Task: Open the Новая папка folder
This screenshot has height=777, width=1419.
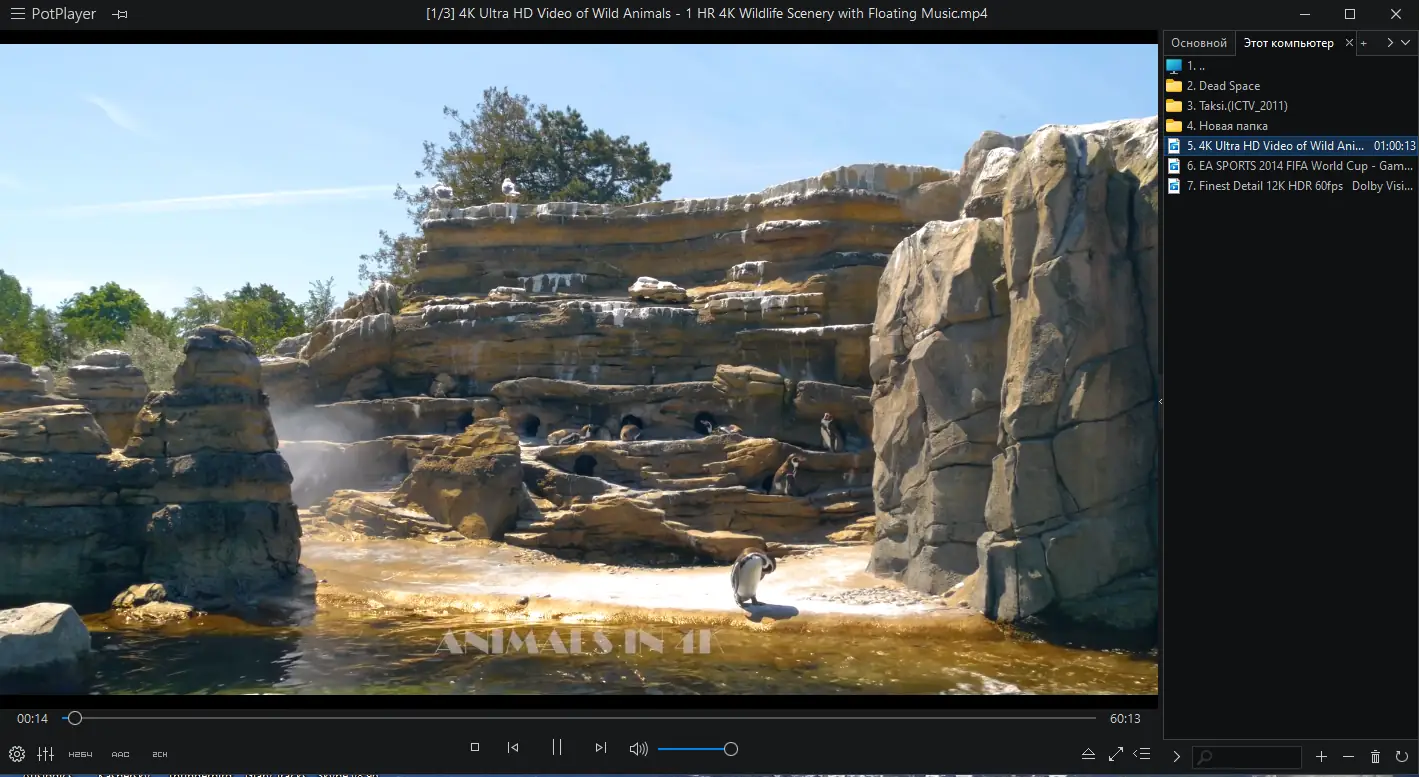Action: 1290,126
